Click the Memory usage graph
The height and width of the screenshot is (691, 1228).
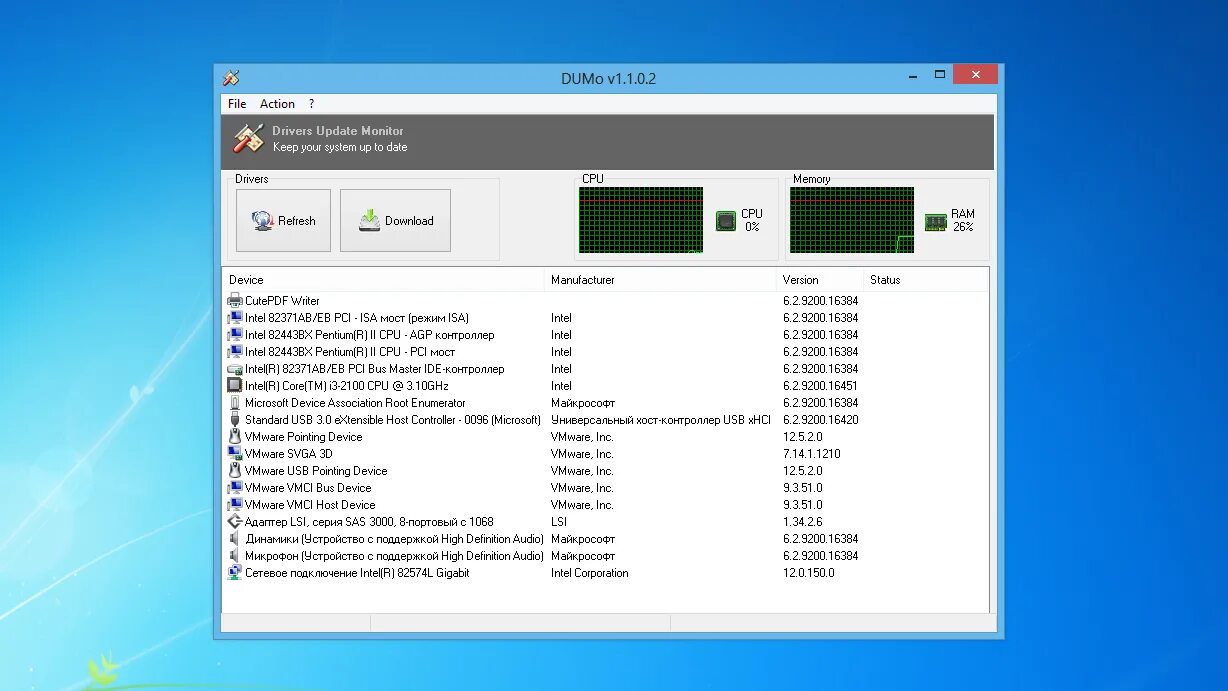(x=852, y=220)
